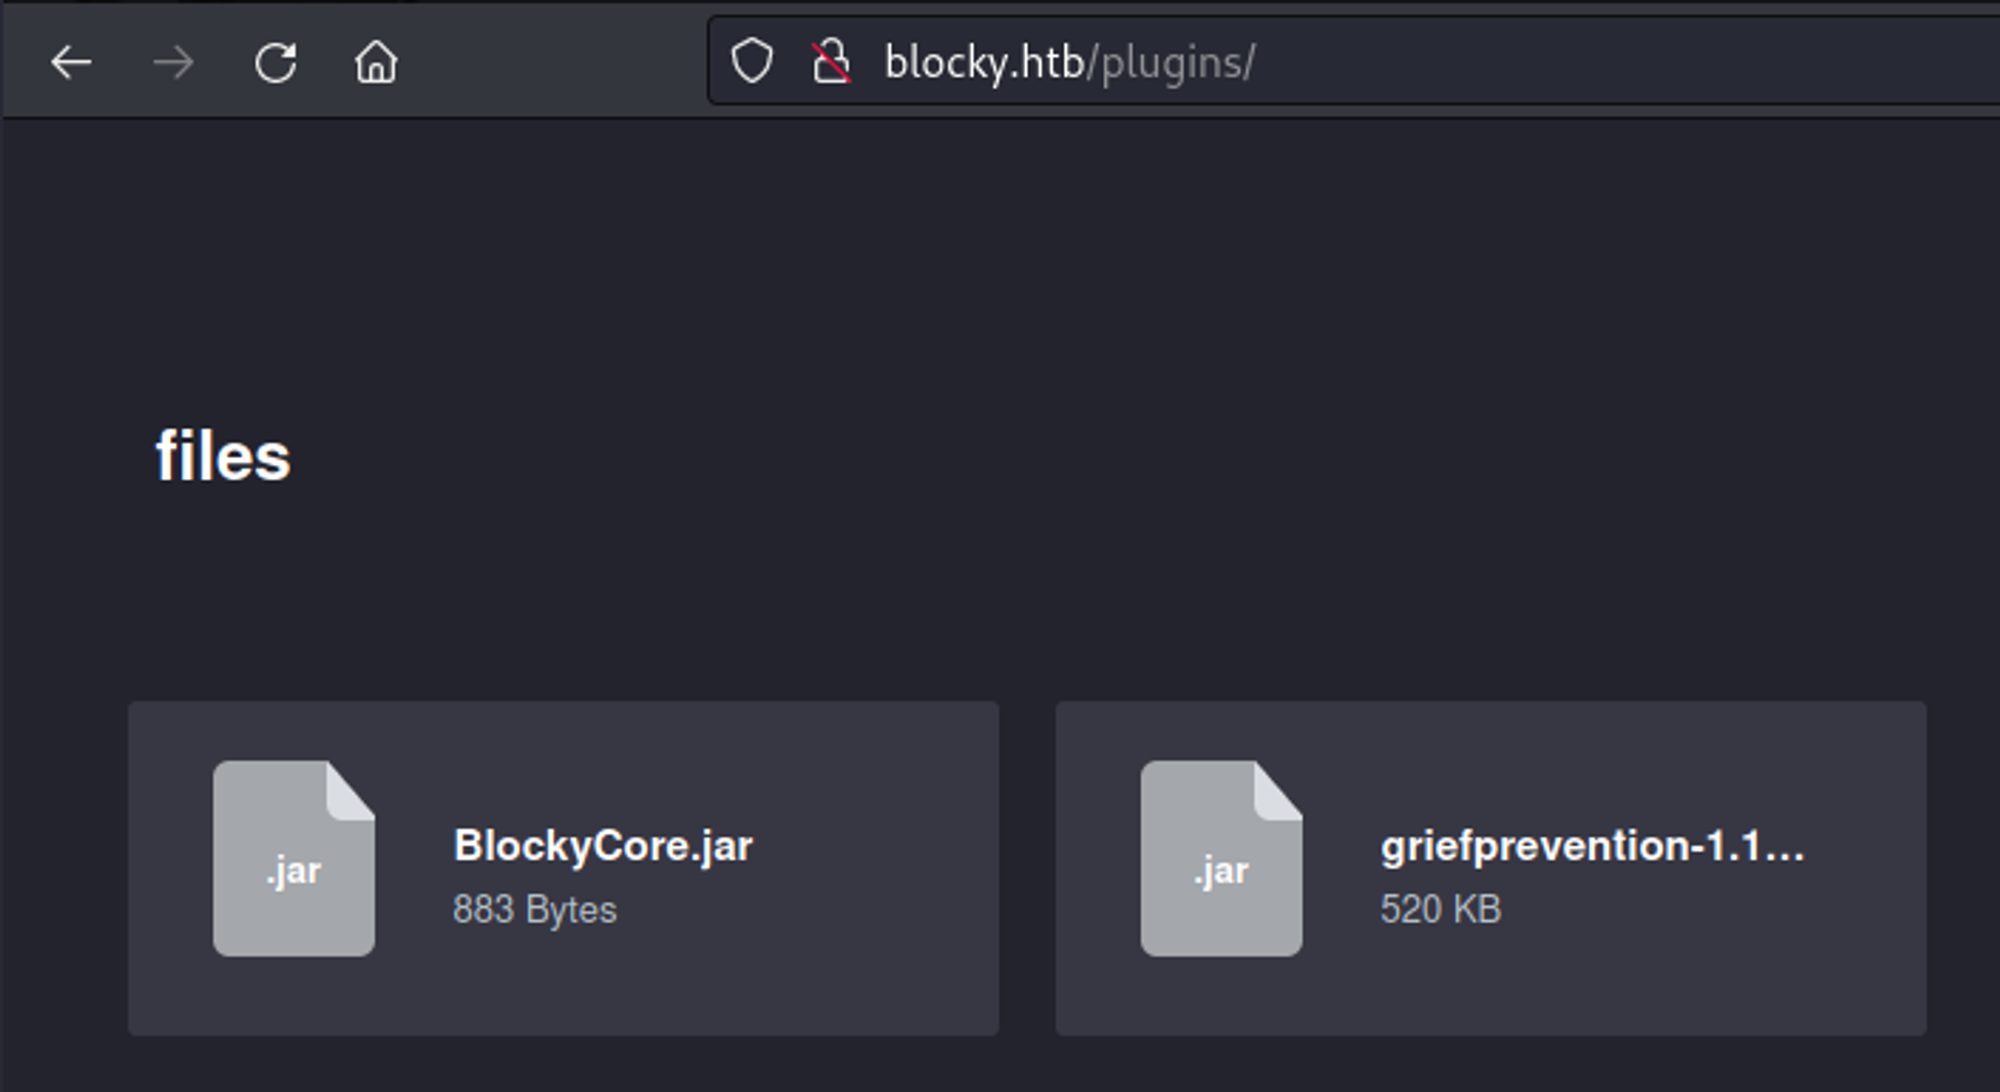Image resolution: width=2000 pixels, height=1092 pixels.
Task: Click the BlockyCore.jar file icon
Action: click(293, 858)
